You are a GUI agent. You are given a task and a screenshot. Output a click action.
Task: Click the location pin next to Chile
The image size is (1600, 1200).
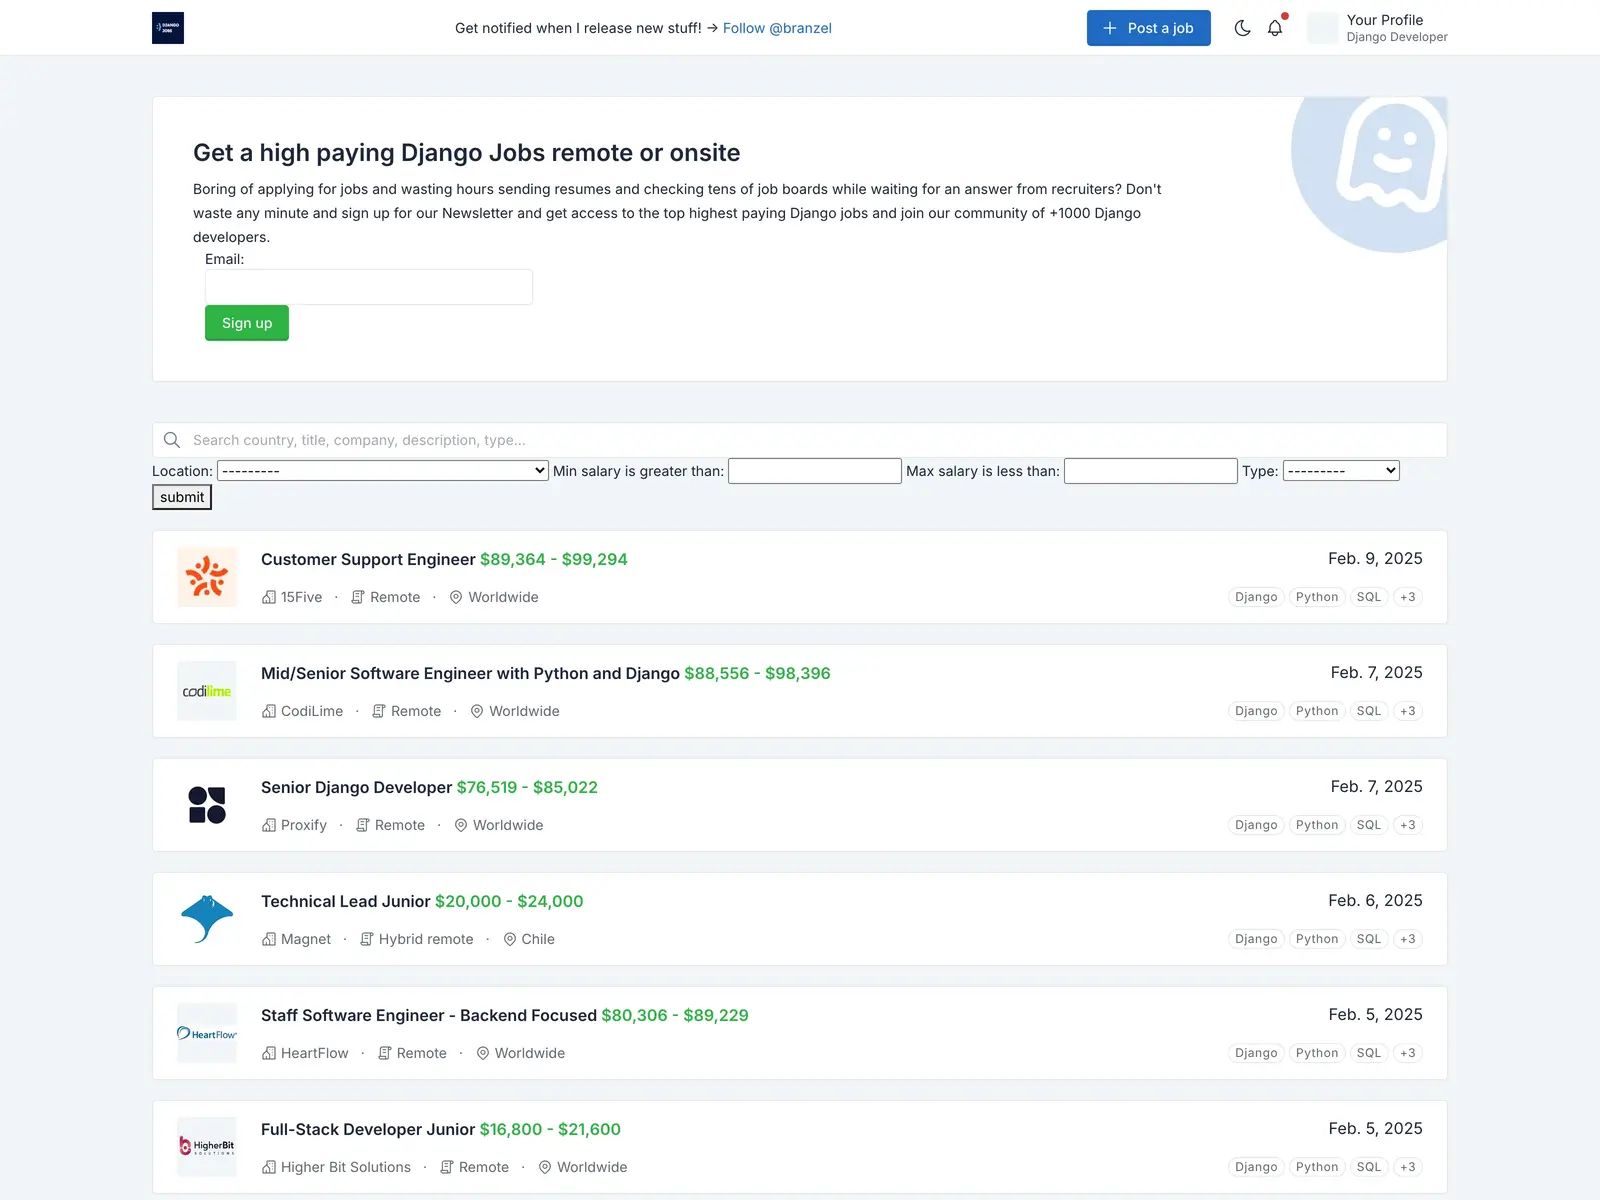pyautogui.click(x=510, y=939)
